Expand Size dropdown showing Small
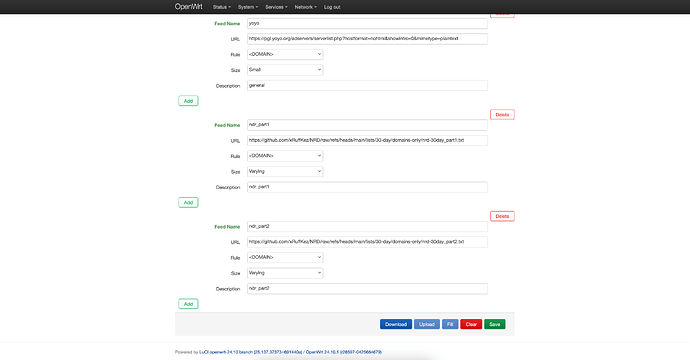The image size is (690, 360). point(285,70)
